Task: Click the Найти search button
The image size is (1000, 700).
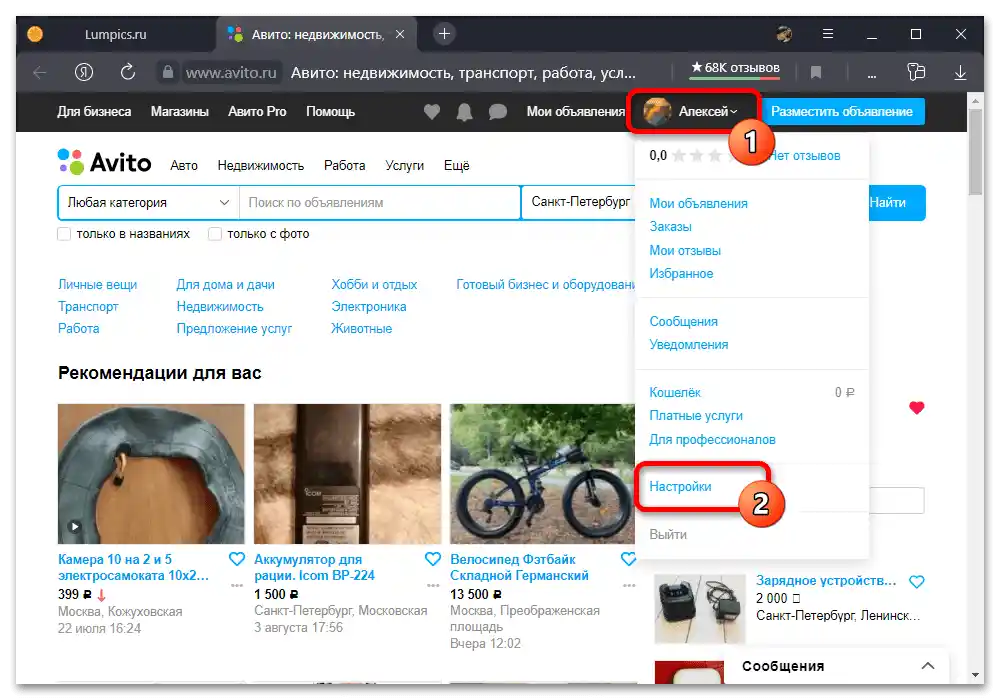Action: pyautogui.click(x=897, y=203)
